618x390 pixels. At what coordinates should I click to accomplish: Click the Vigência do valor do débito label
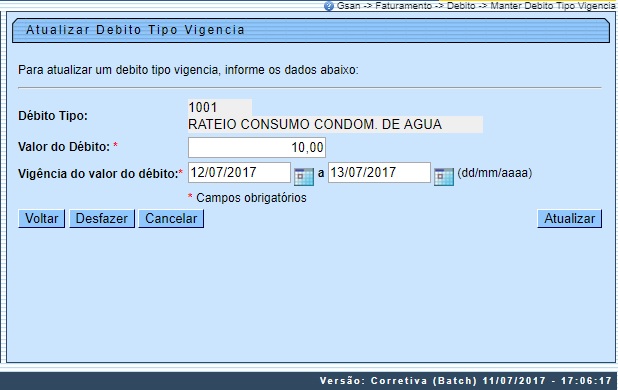point(100,173)
